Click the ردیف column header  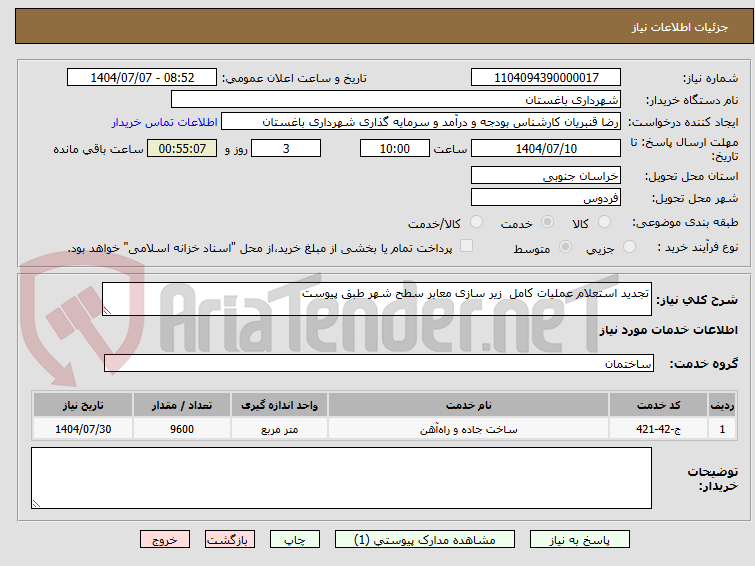[722, 405]
